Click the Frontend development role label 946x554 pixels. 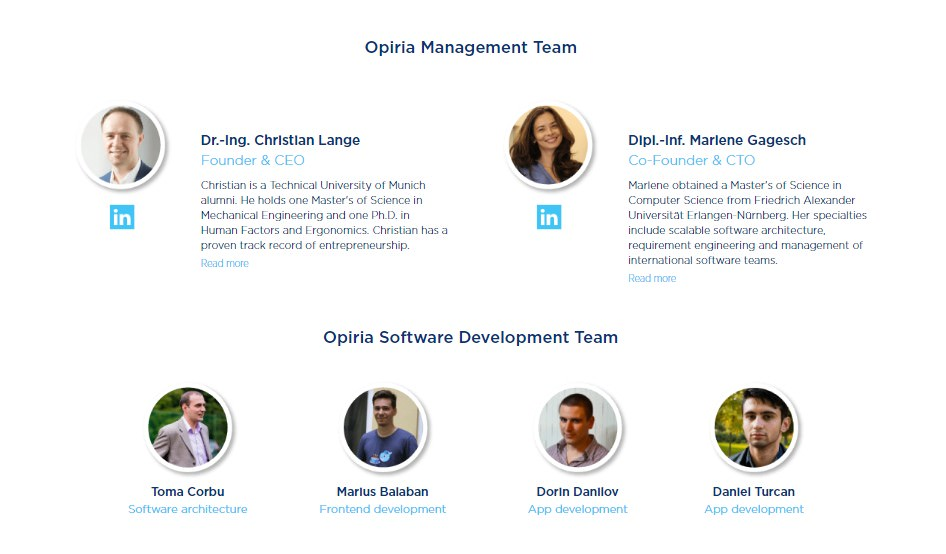tap(383, 509)
